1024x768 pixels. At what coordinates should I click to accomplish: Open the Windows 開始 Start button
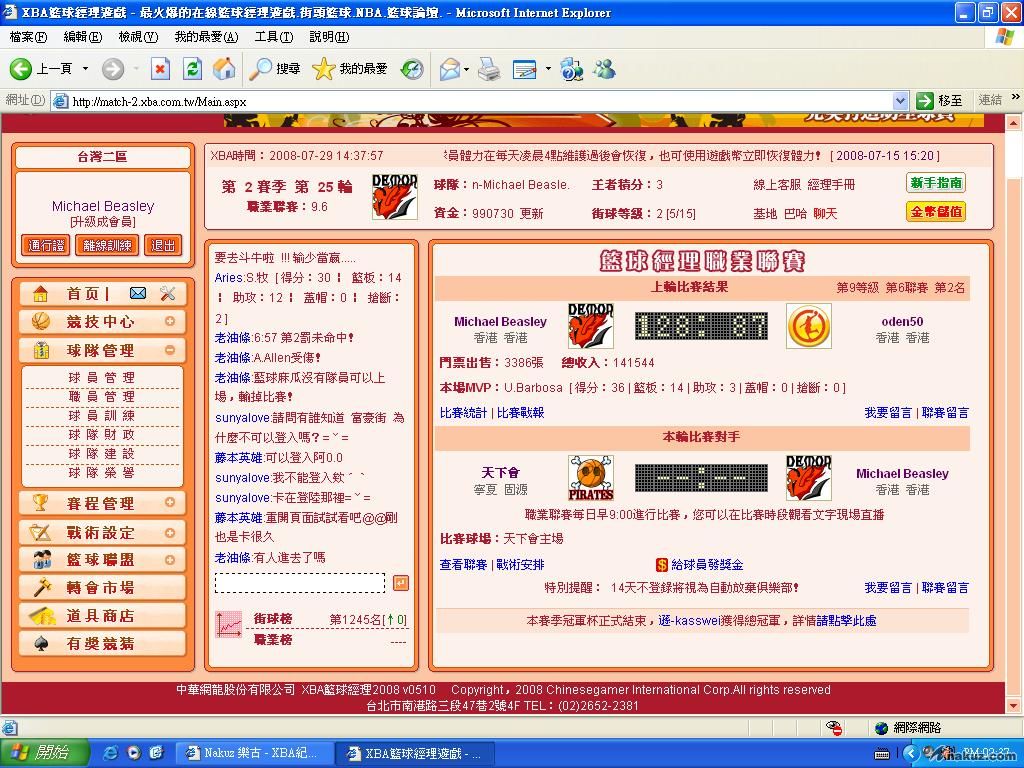click(44, 753)
